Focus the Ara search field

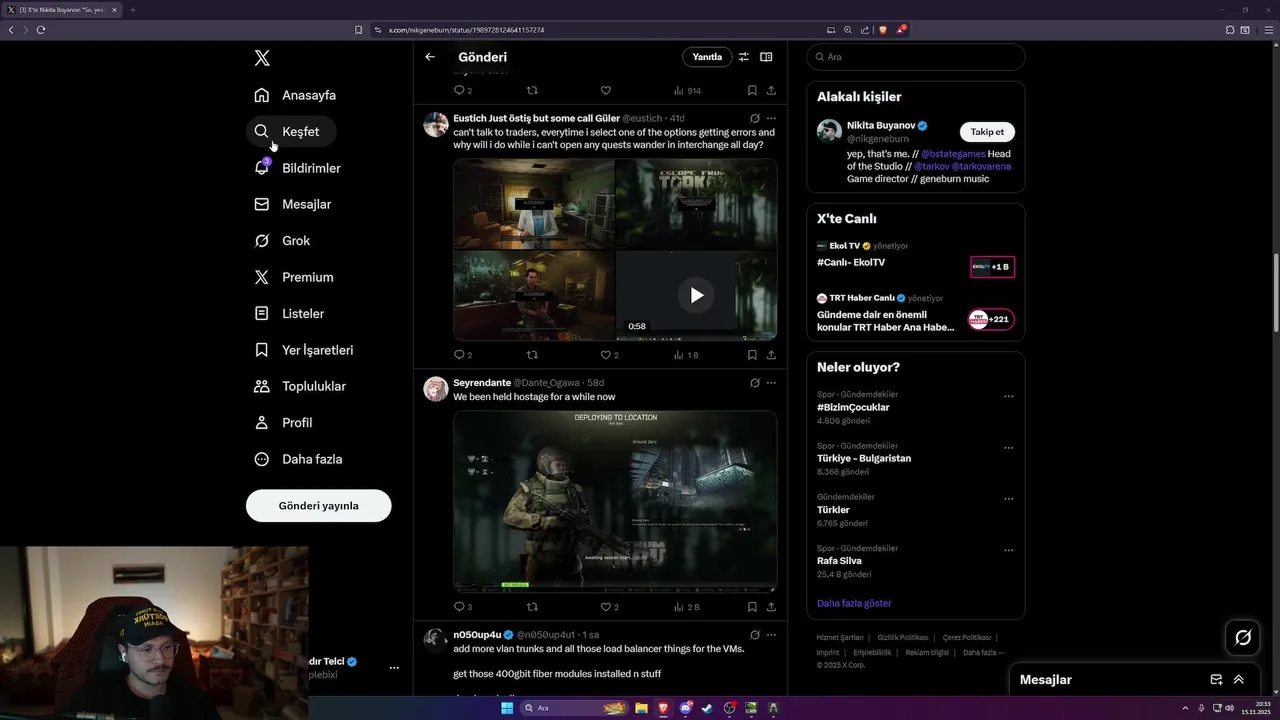point(915,57)
